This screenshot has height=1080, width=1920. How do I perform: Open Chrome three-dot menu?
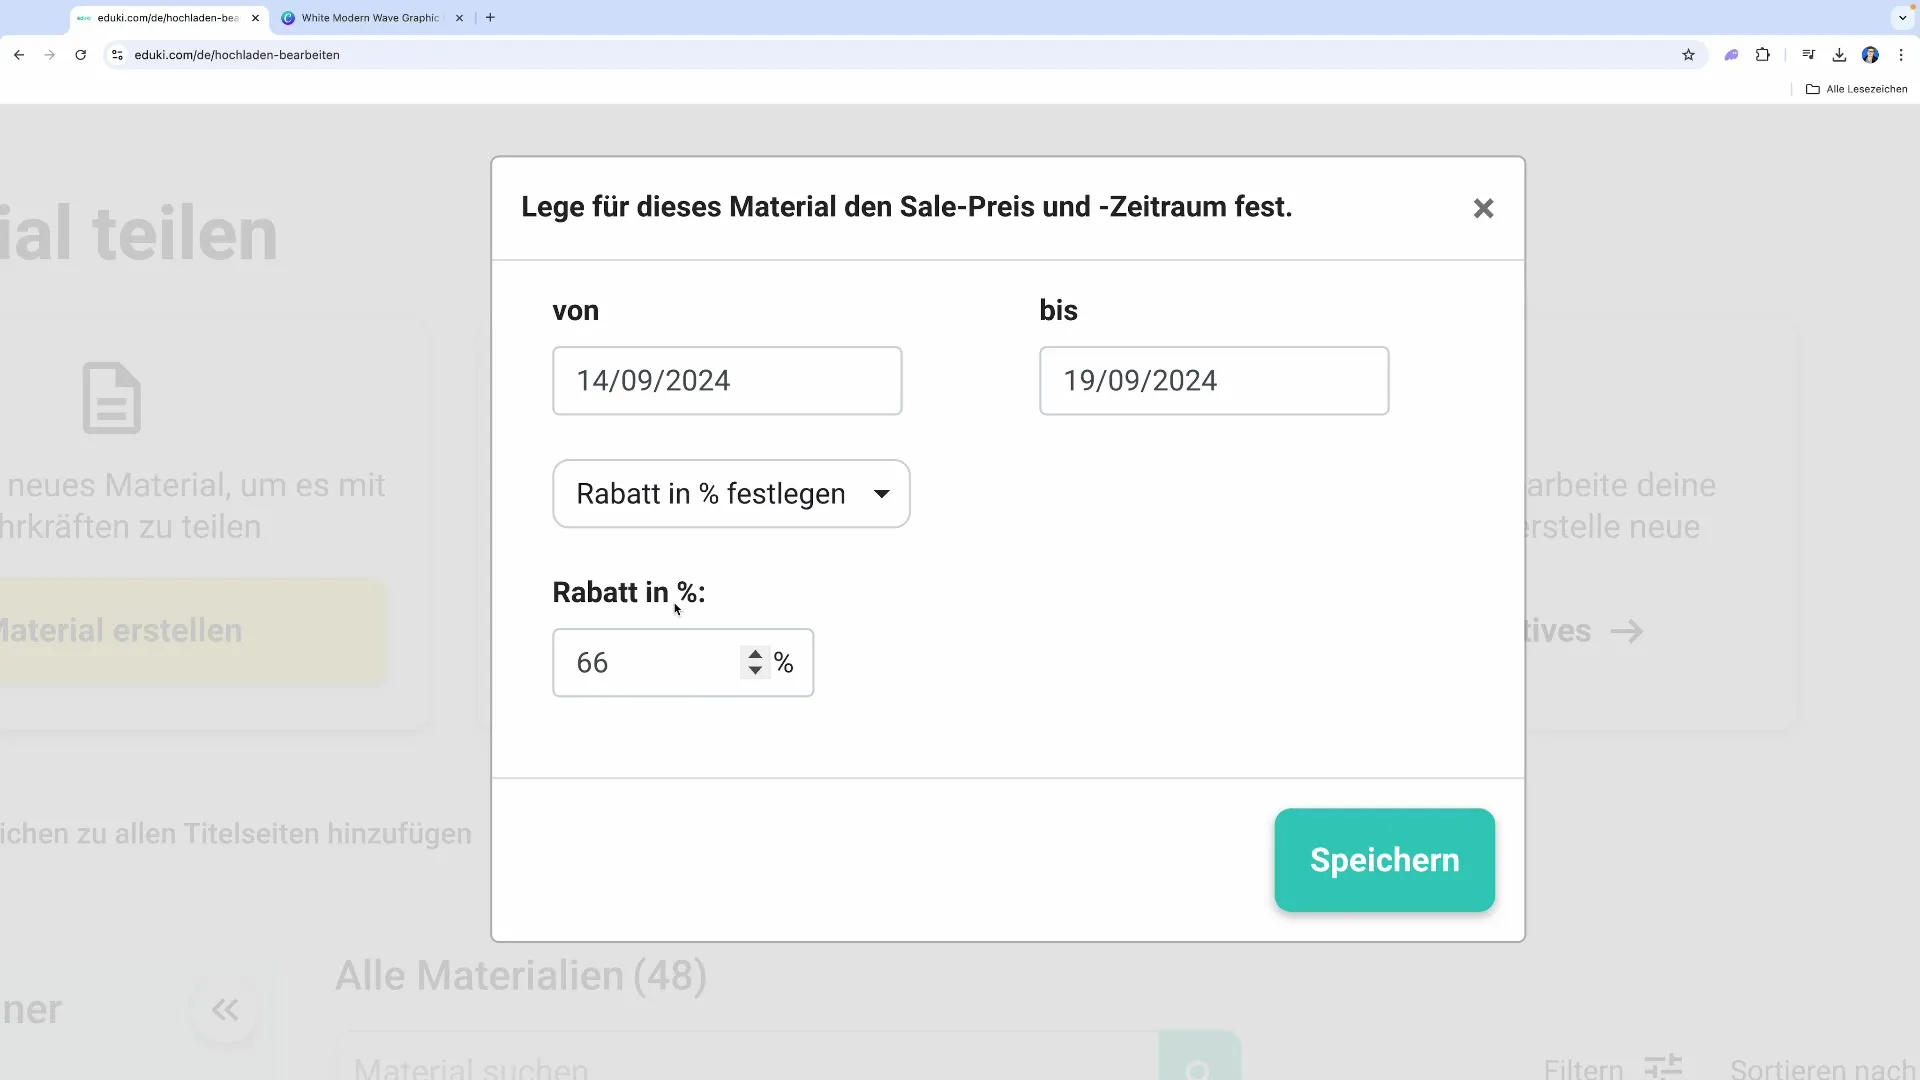pyautogui.click(x=1901, y=55)
